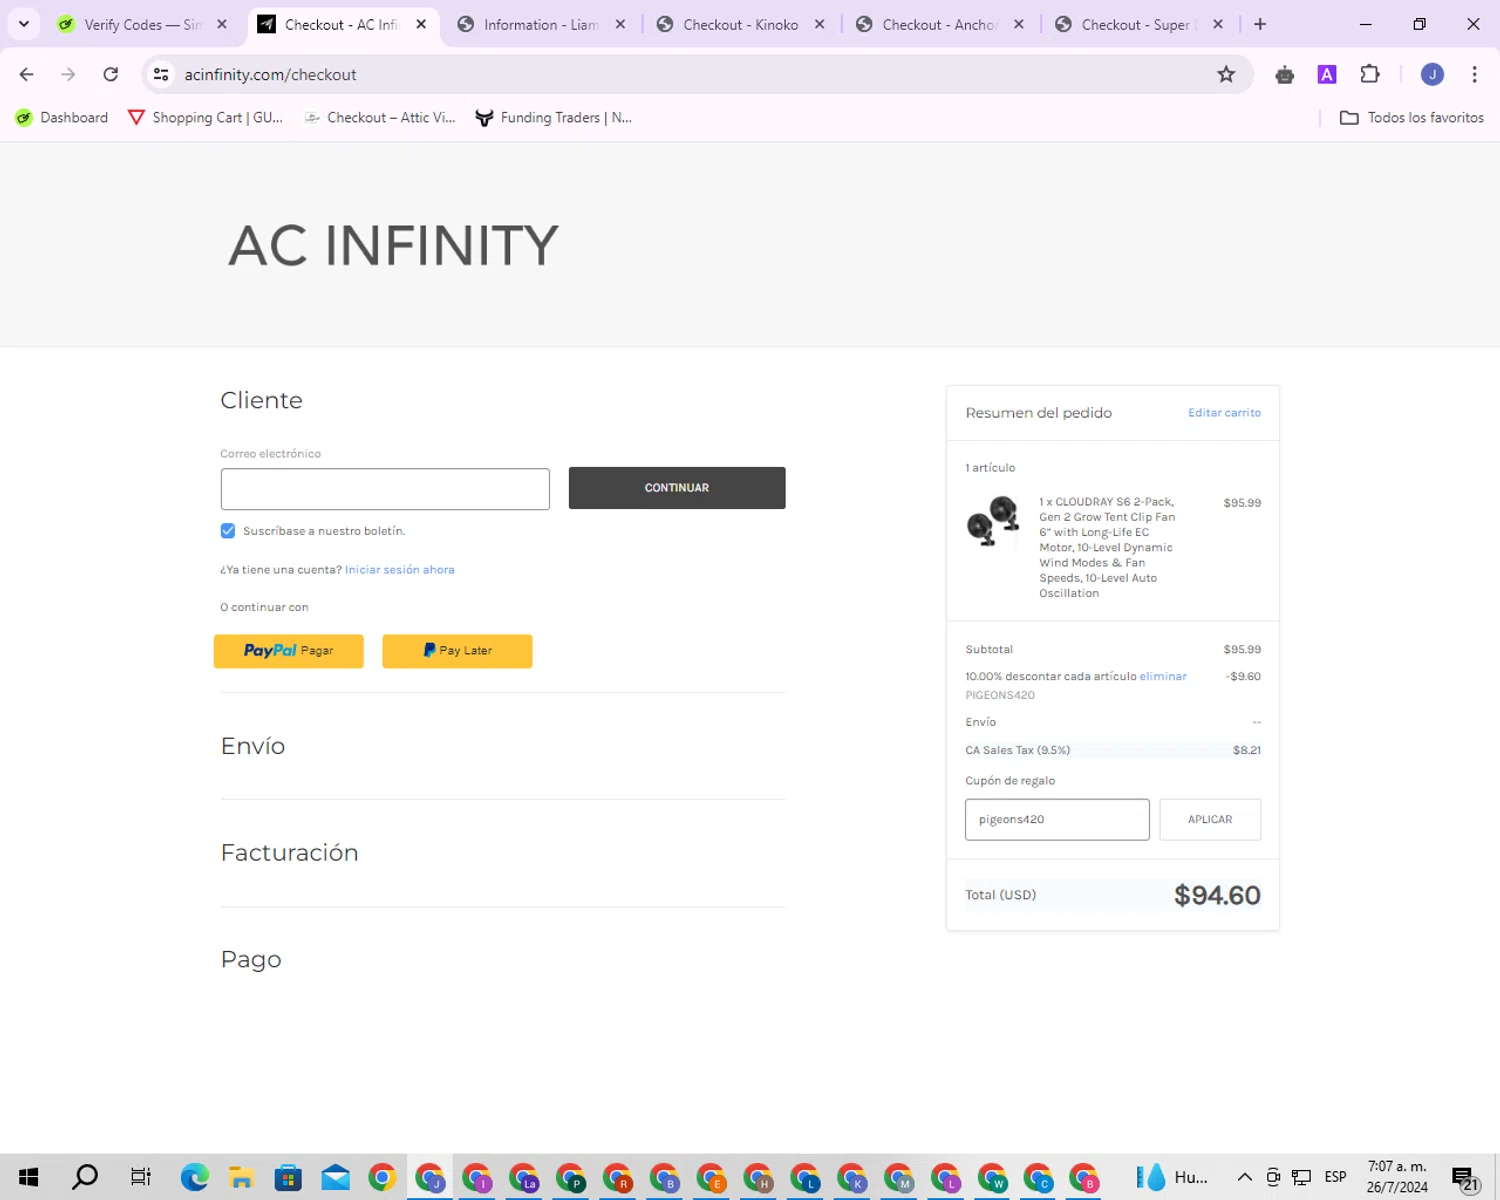Viewport: 1500px width, 1200px height.
Task: Open the Windows Start menu
Action: click(28, 1177)
